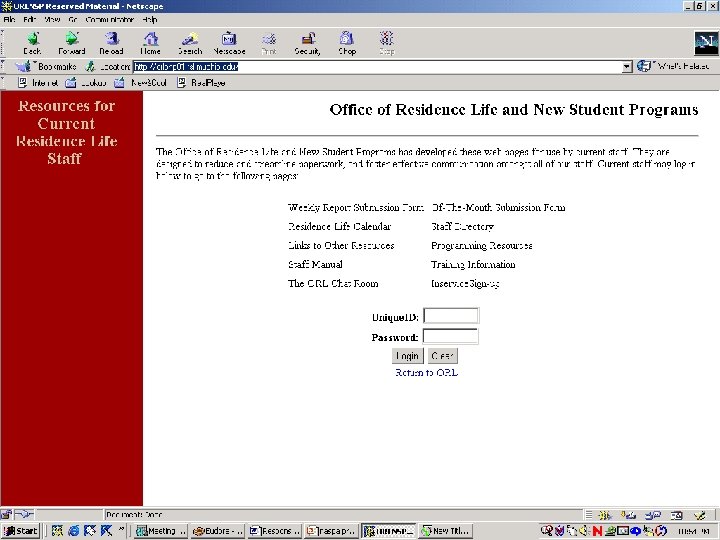Click The ORL Chat Room text

[x=333, y=283]
